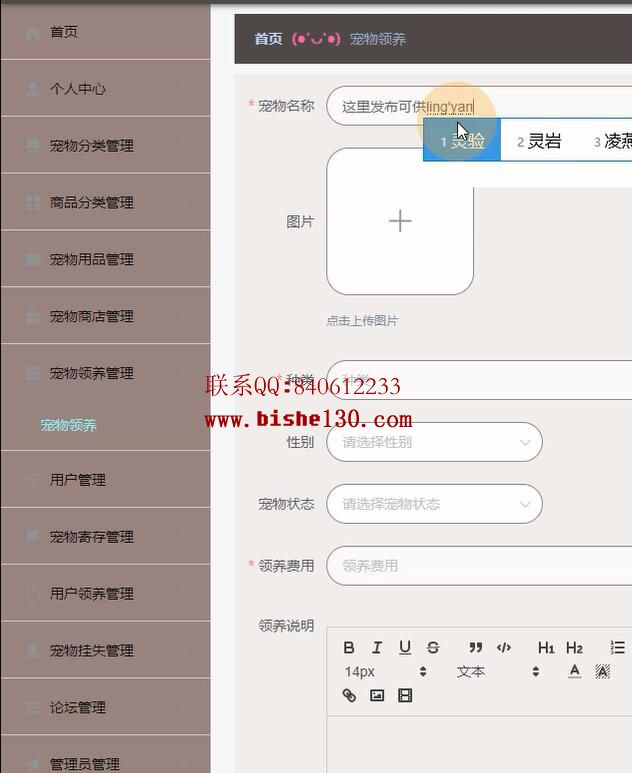
Task: Click the plus box to upload picture
Action: tap(400, 221)
